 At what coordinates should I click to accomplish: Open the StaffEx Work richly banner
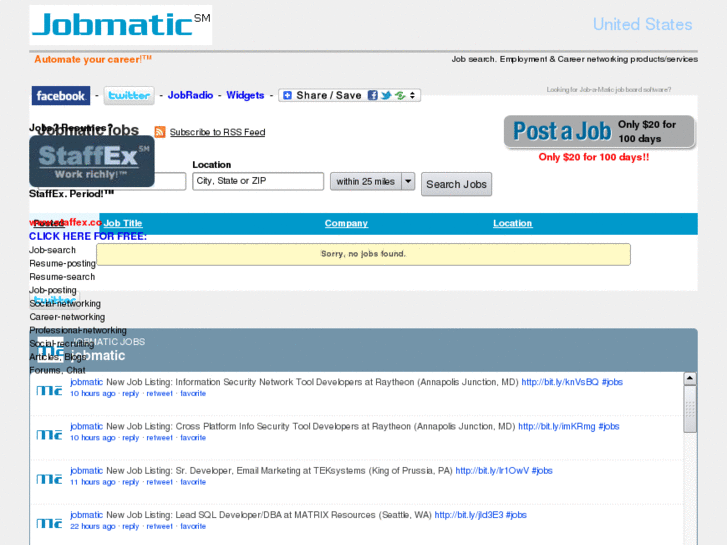click(92, 161)
